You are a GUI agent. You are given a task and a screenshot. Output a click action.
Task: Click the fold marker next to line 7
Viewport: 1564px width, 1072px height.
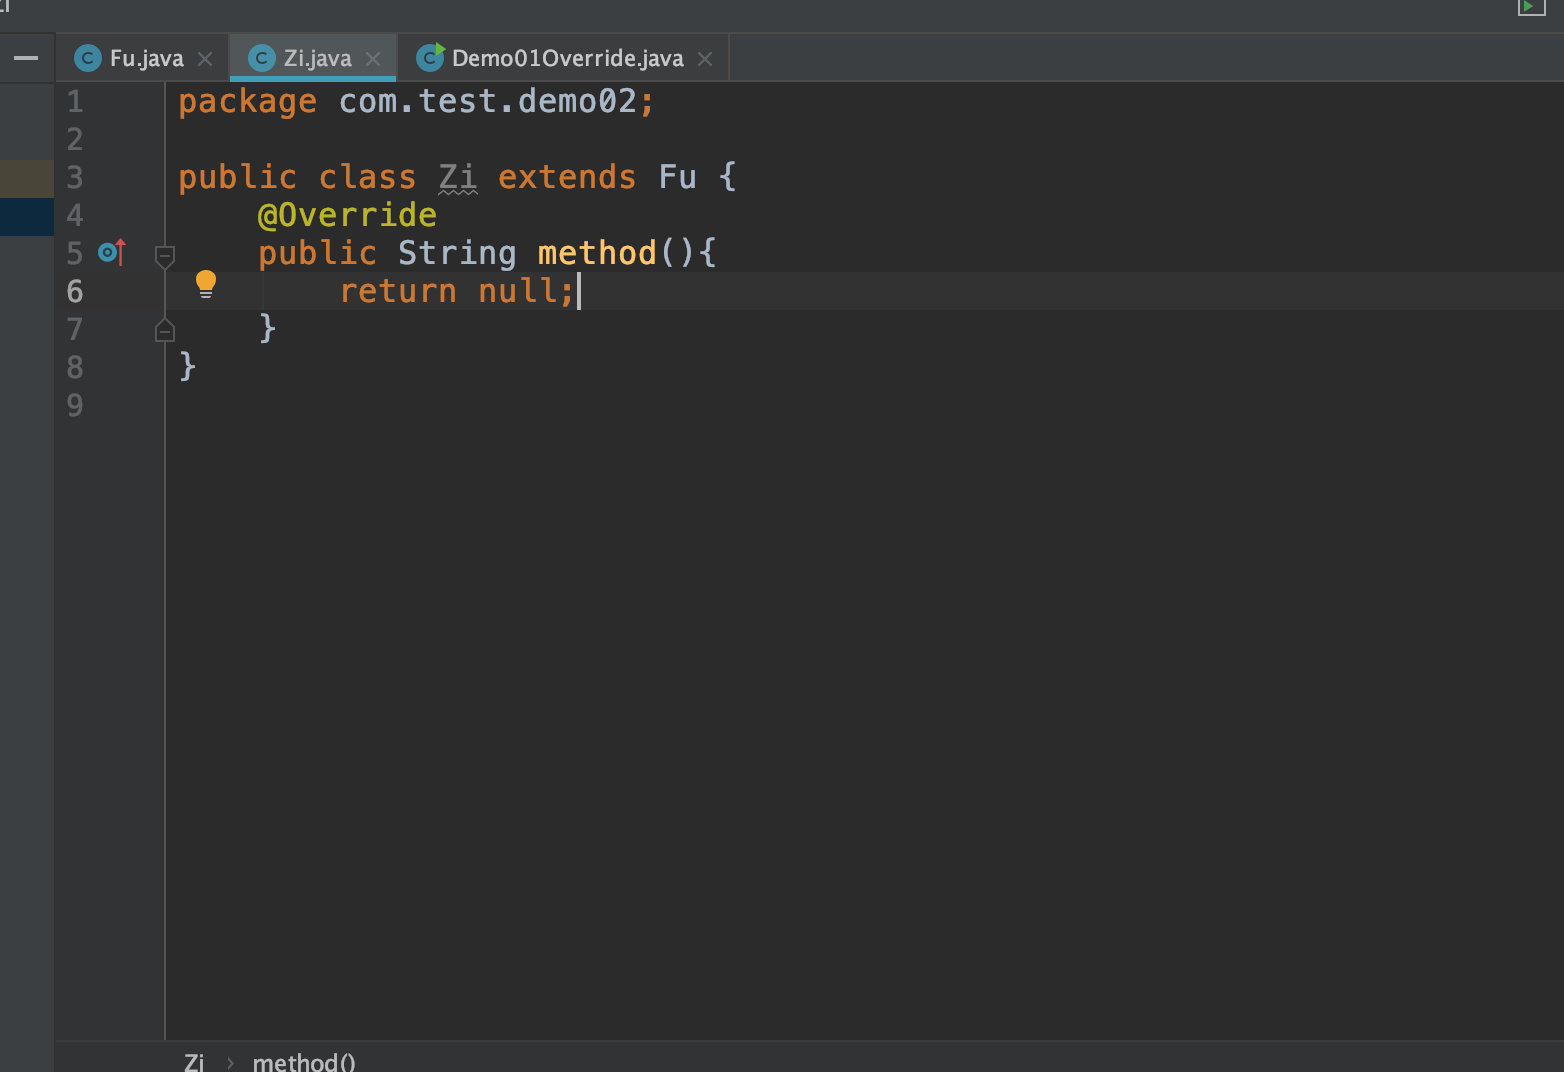(x=164, y=329)
